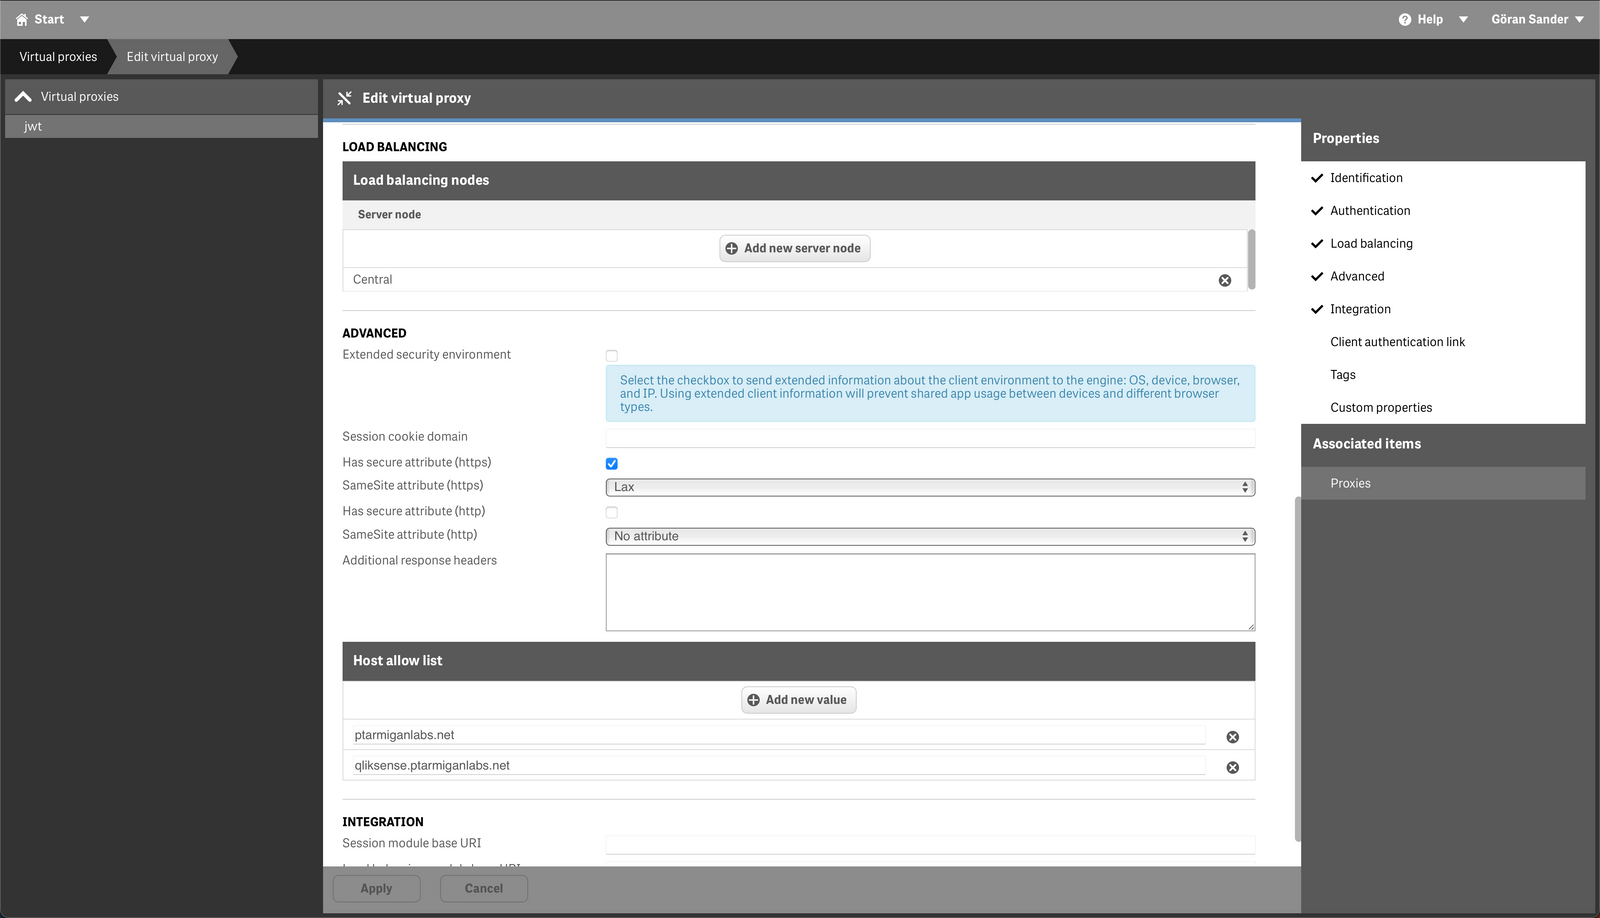Click the Add new value plus icon
Image resolution: width=1600 pixels, height=918 pixels.
tap(755, 699)
